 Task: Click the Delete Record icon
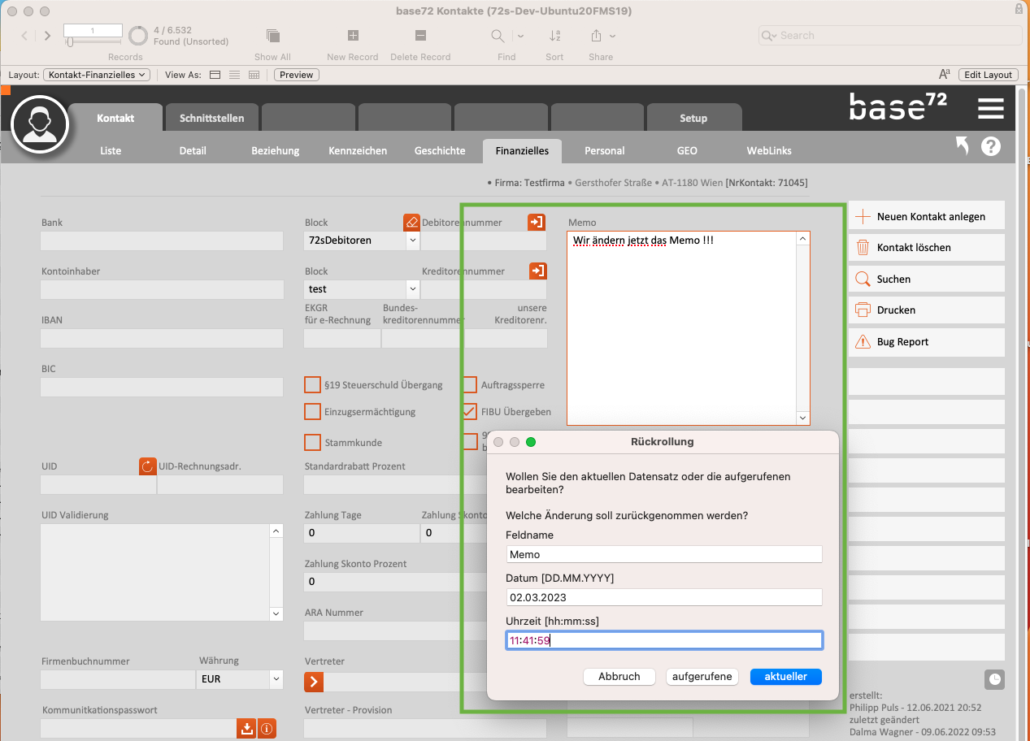pos(420,35)
